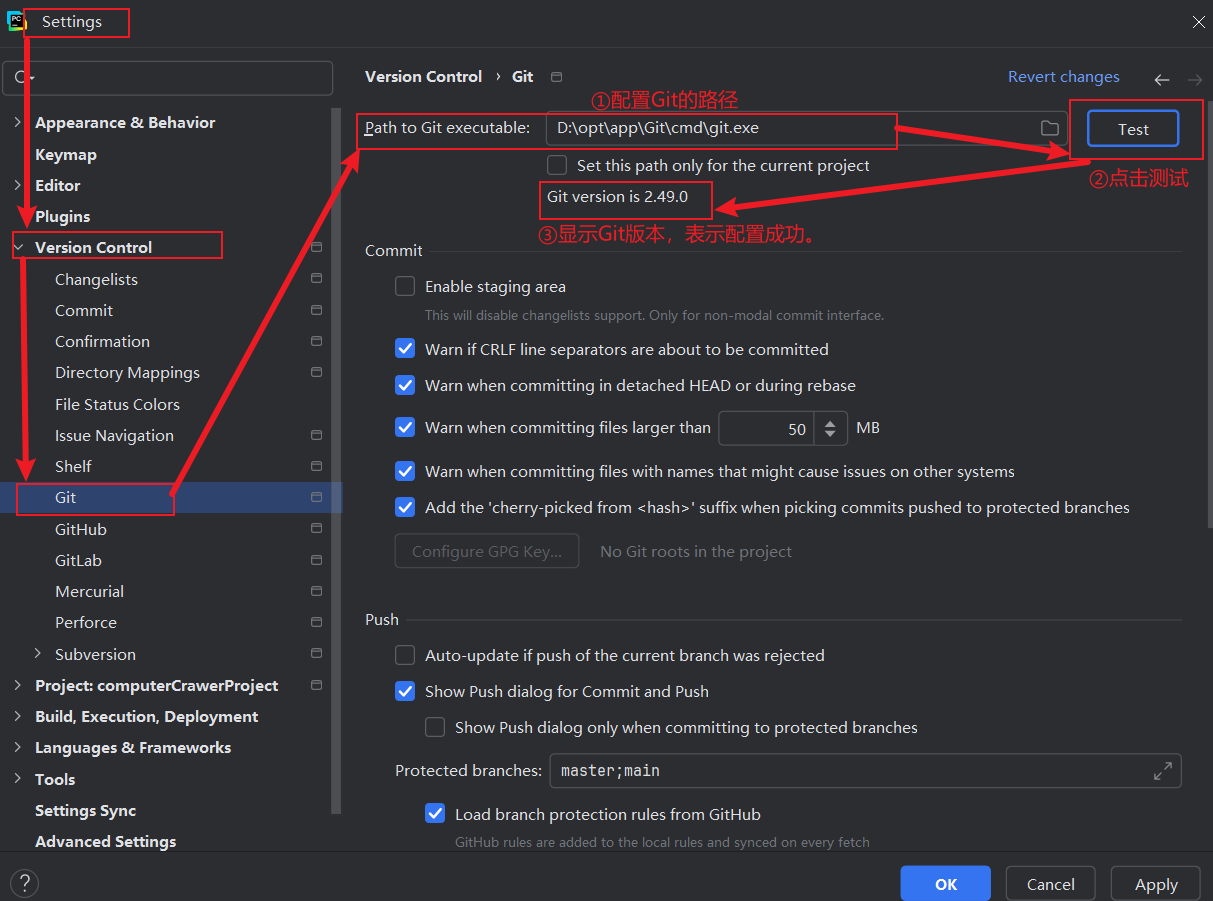Open the Keymap settings page
The height and width of the screenshot is (901, 1213).
tap(66, 154)
